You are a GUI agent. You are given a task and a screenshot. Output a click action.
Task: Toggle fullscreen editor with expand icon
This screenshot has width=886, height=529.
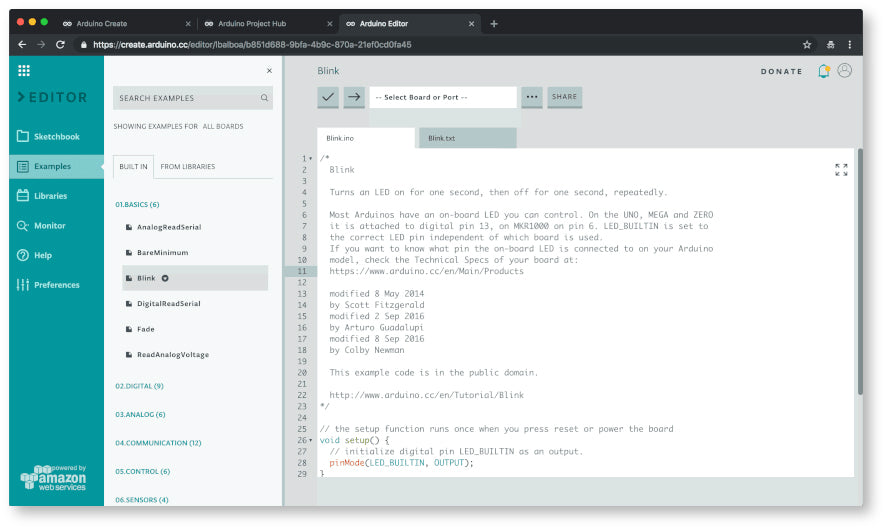click(841, 170)
